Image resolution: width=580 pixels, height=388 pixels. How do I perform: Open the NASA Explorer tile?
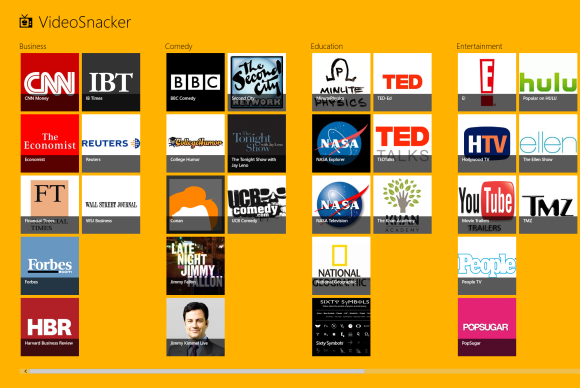[x=341, y=143]
